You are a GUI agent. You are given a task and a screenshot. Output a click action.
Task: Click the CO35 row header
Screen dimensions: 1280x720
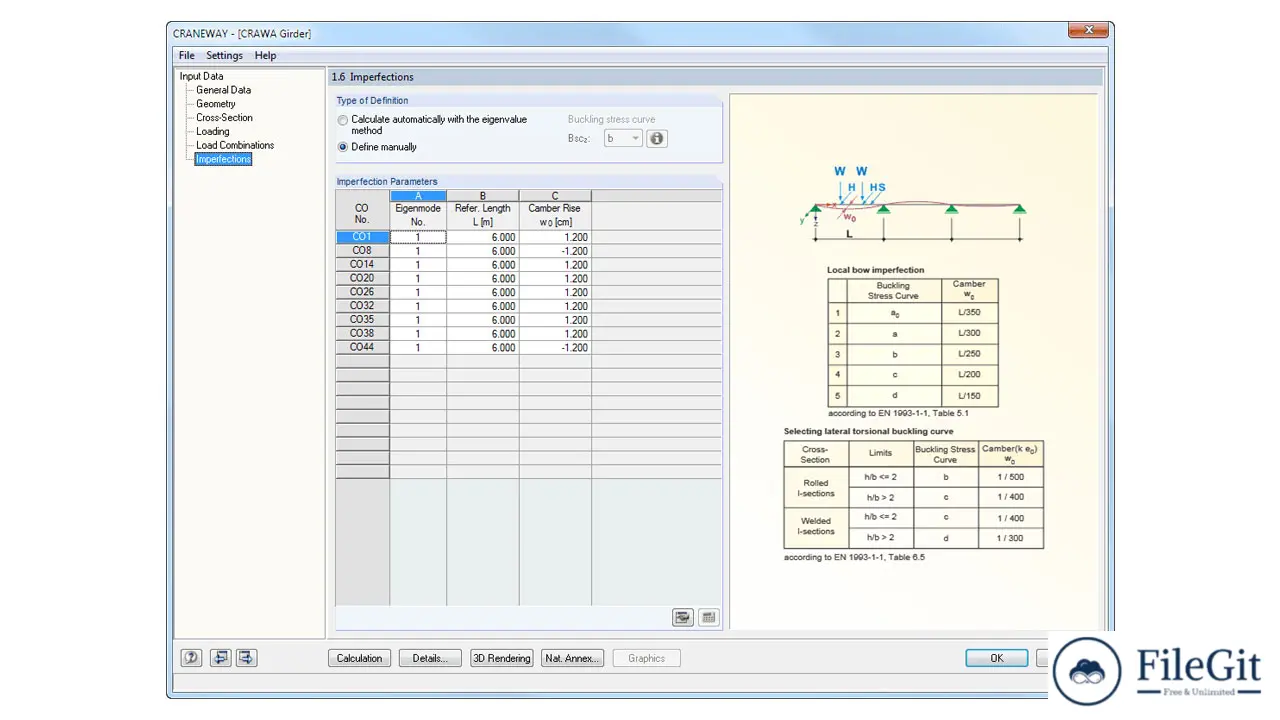pyautogui.click(x=362, y=320)
